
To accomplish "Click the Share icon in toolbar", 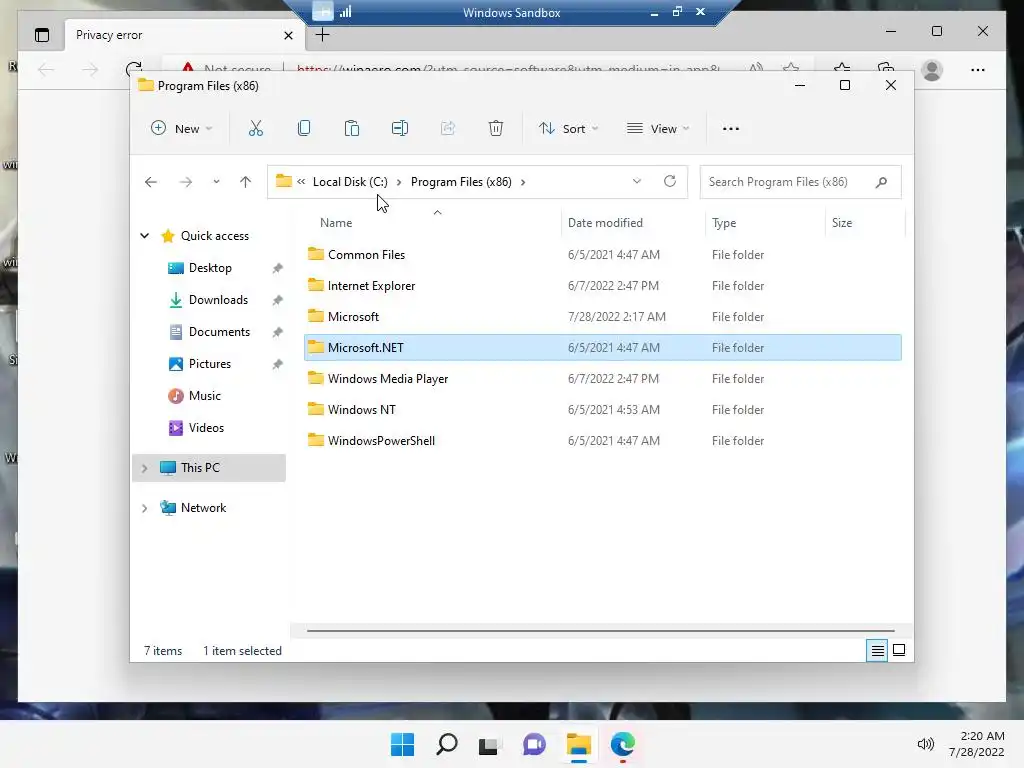I will click(448, 129).
